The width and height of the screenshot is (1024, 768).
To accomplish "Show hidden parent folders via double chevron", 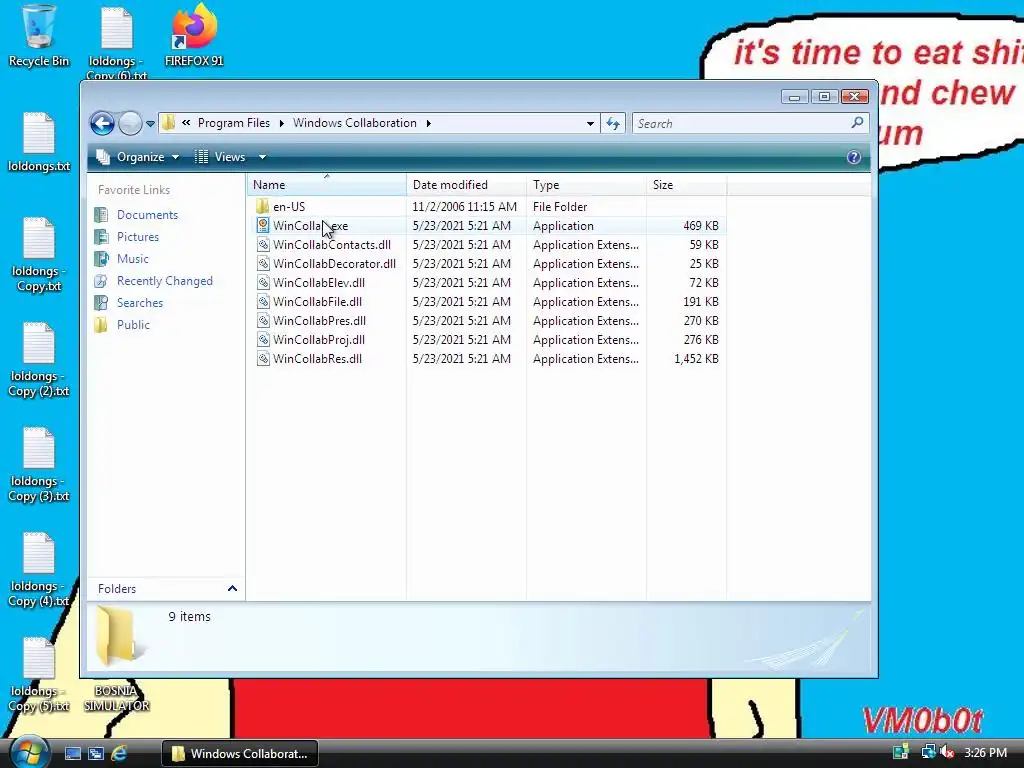I will tap(186, 123).
